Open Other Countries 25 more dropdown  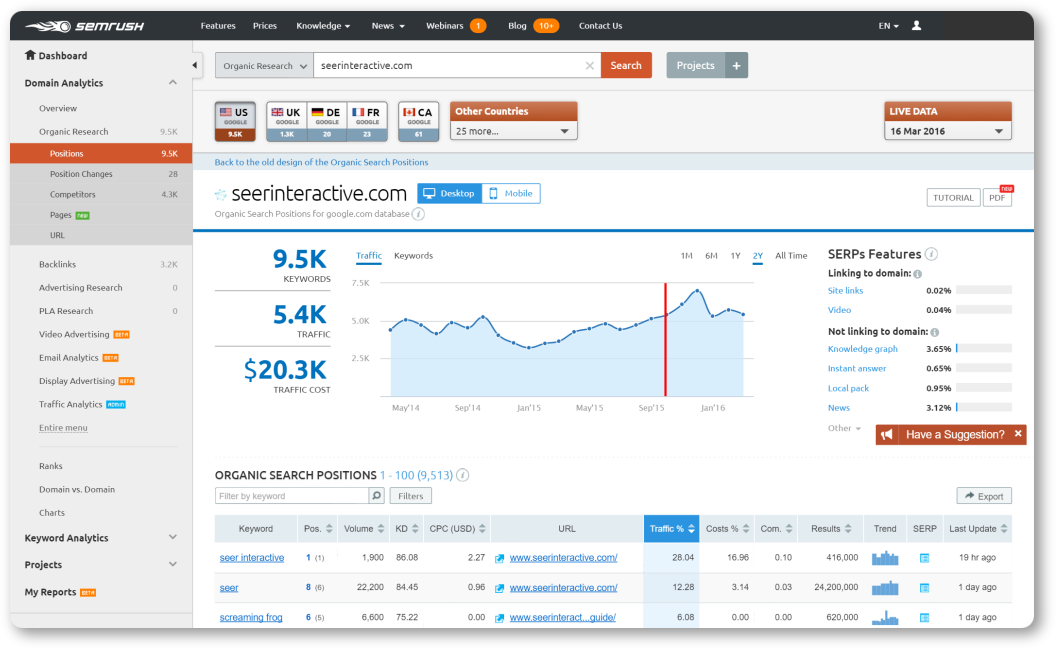[513, 131]
